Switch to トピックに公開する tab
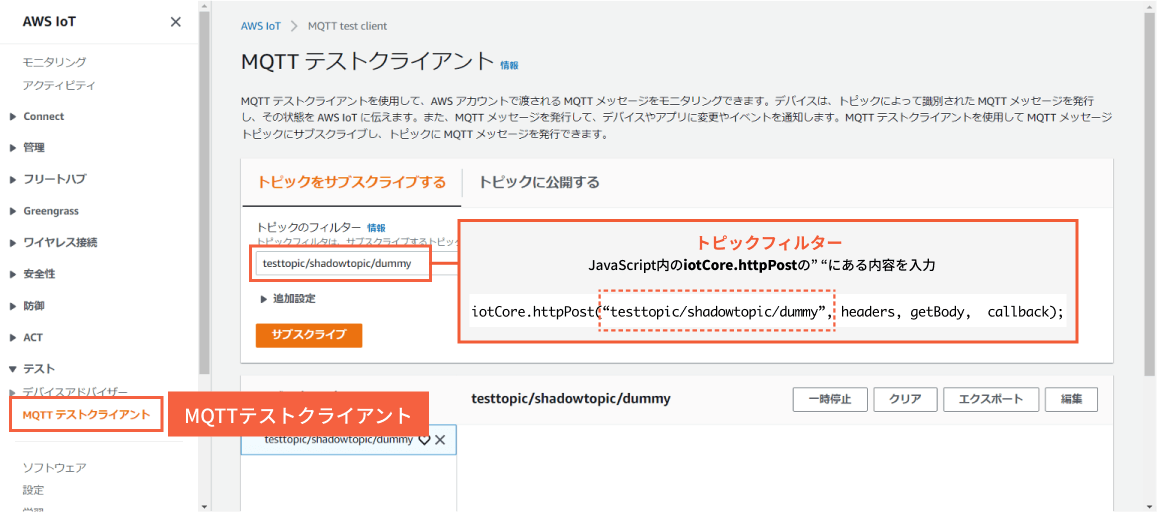The image size is (1157, 512). (539, 181)
